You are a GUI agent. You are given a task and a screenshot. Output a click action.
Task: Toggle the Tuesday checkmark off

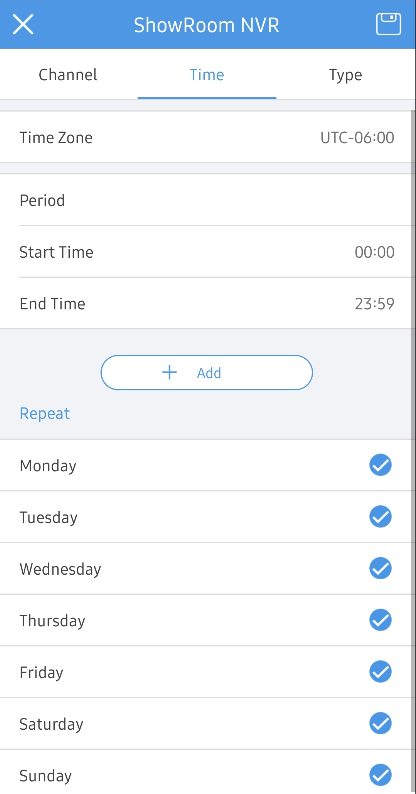[x=380, y=517]
